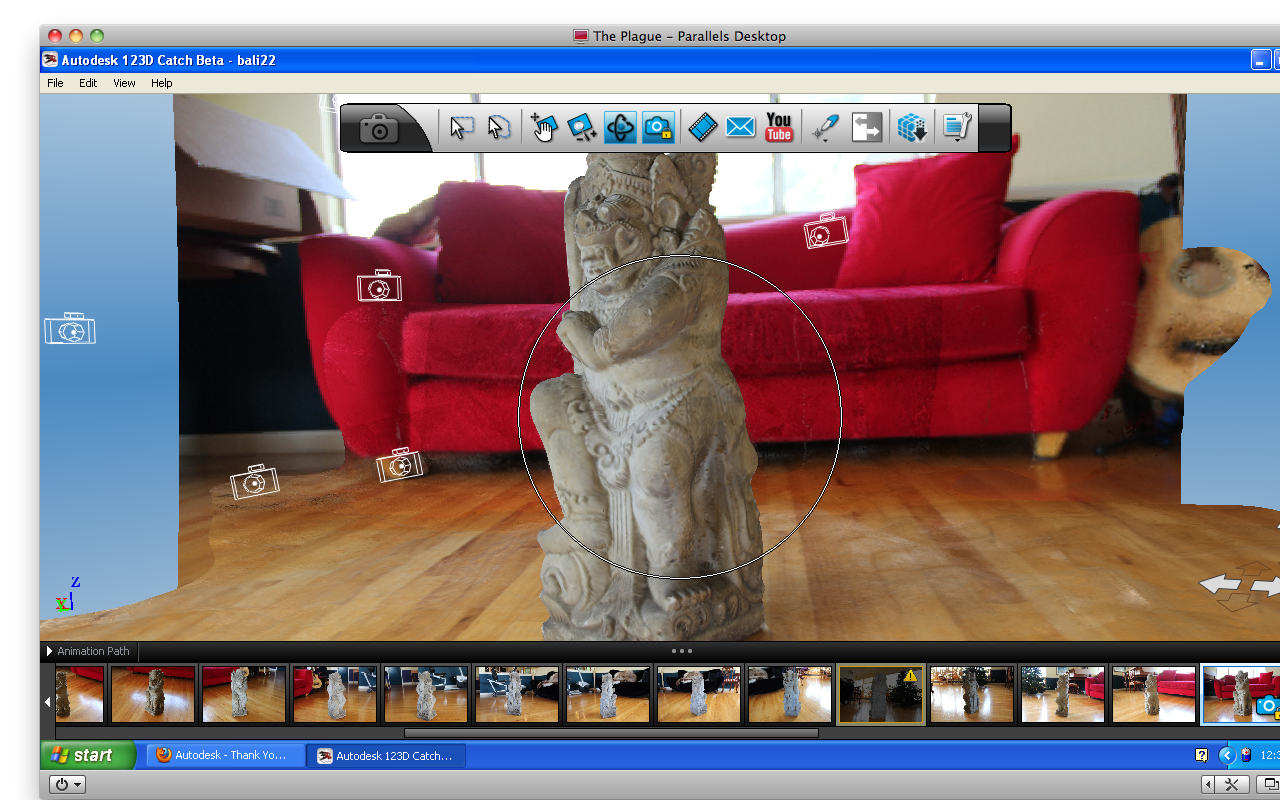This screenshot has height=800, width=1280.
Task: Activate the Pan hand tool
Action: pyautogui.click(x=543, y=128)
